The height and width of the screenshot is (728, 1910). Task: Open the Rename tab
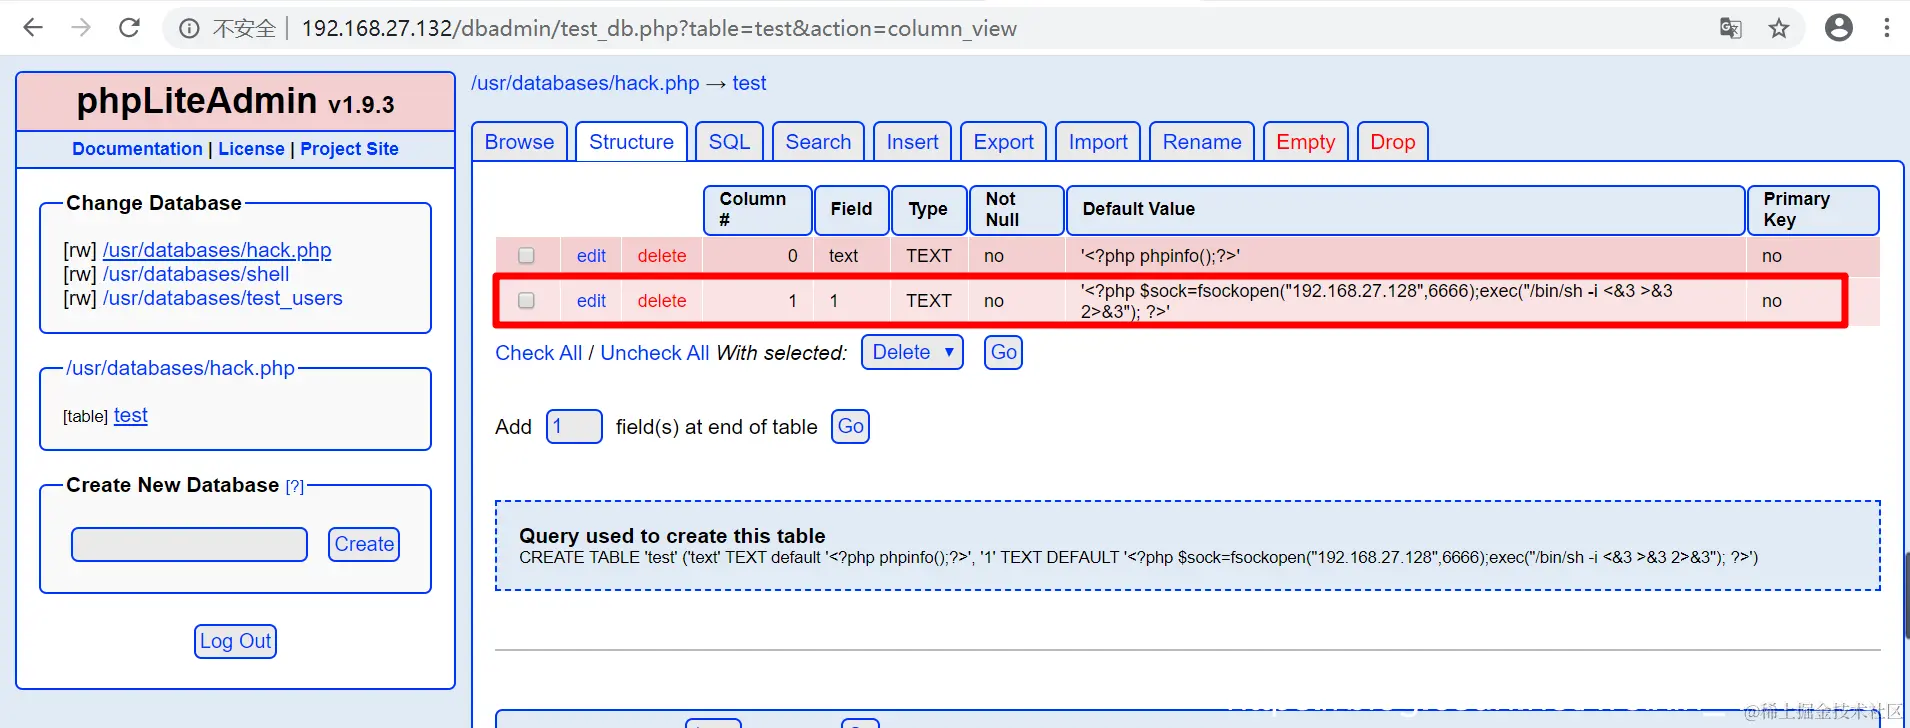[1201, 142]
